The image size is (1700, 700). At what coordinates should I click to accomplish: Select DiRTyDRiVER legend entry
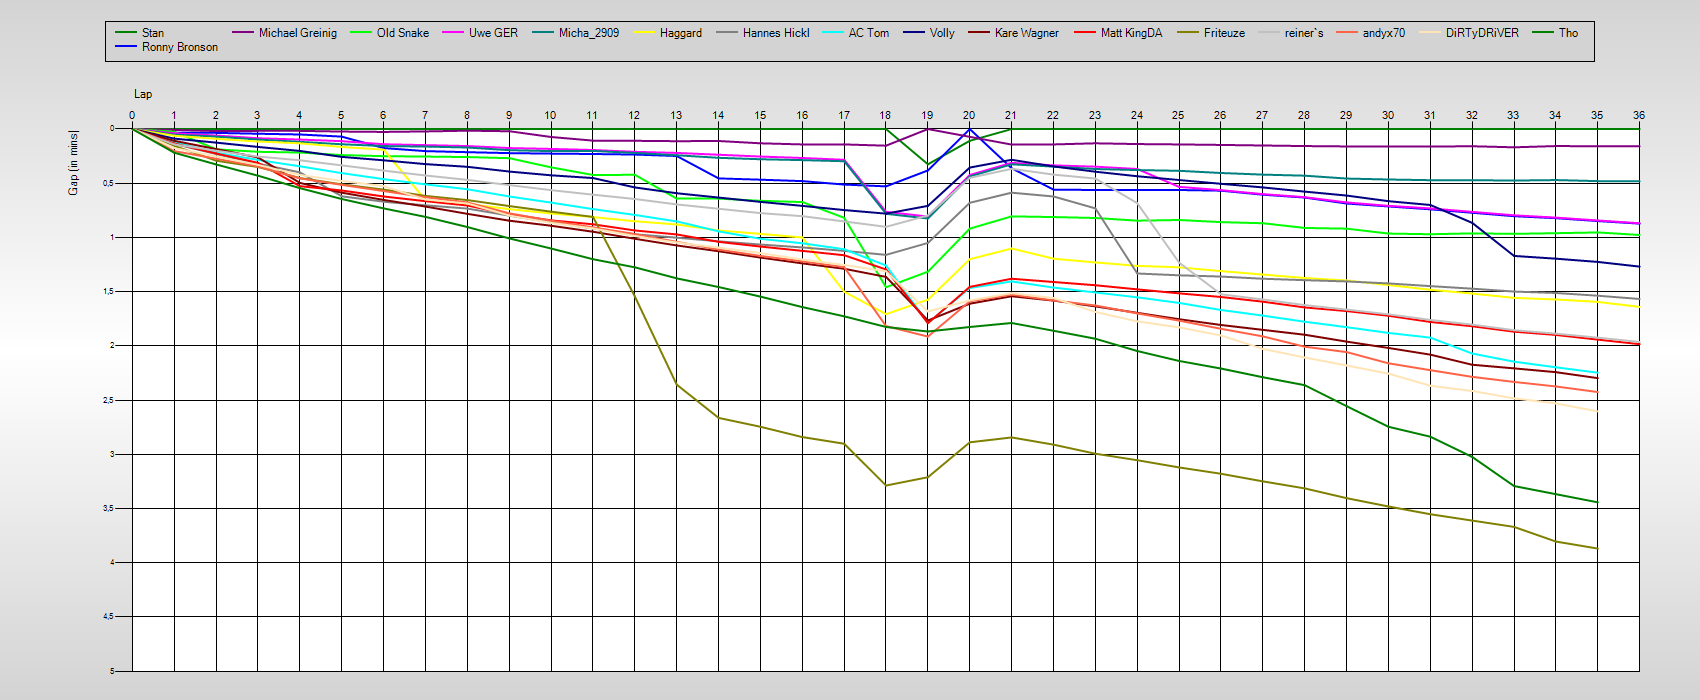1482,33
